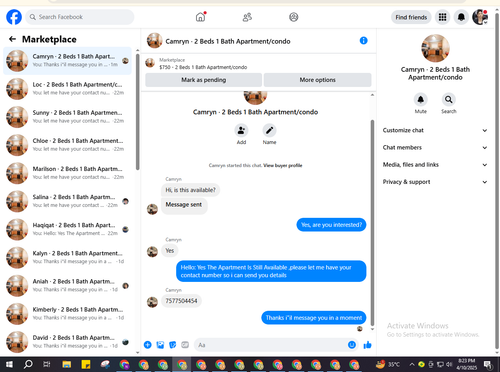Expand Media, files and links section
The height and width of the screenshot is (372, 500).
(x=435, y=165)
